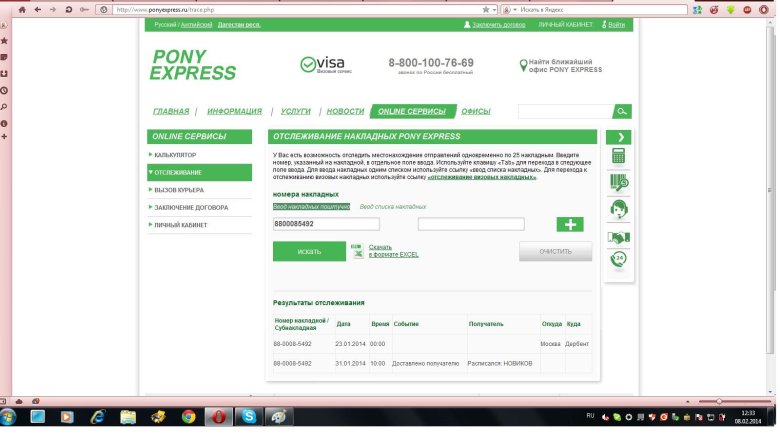780x438 pixels.
Task: Click the site search magnifier button
Action: pyautogui.click(x=623, y=111)
